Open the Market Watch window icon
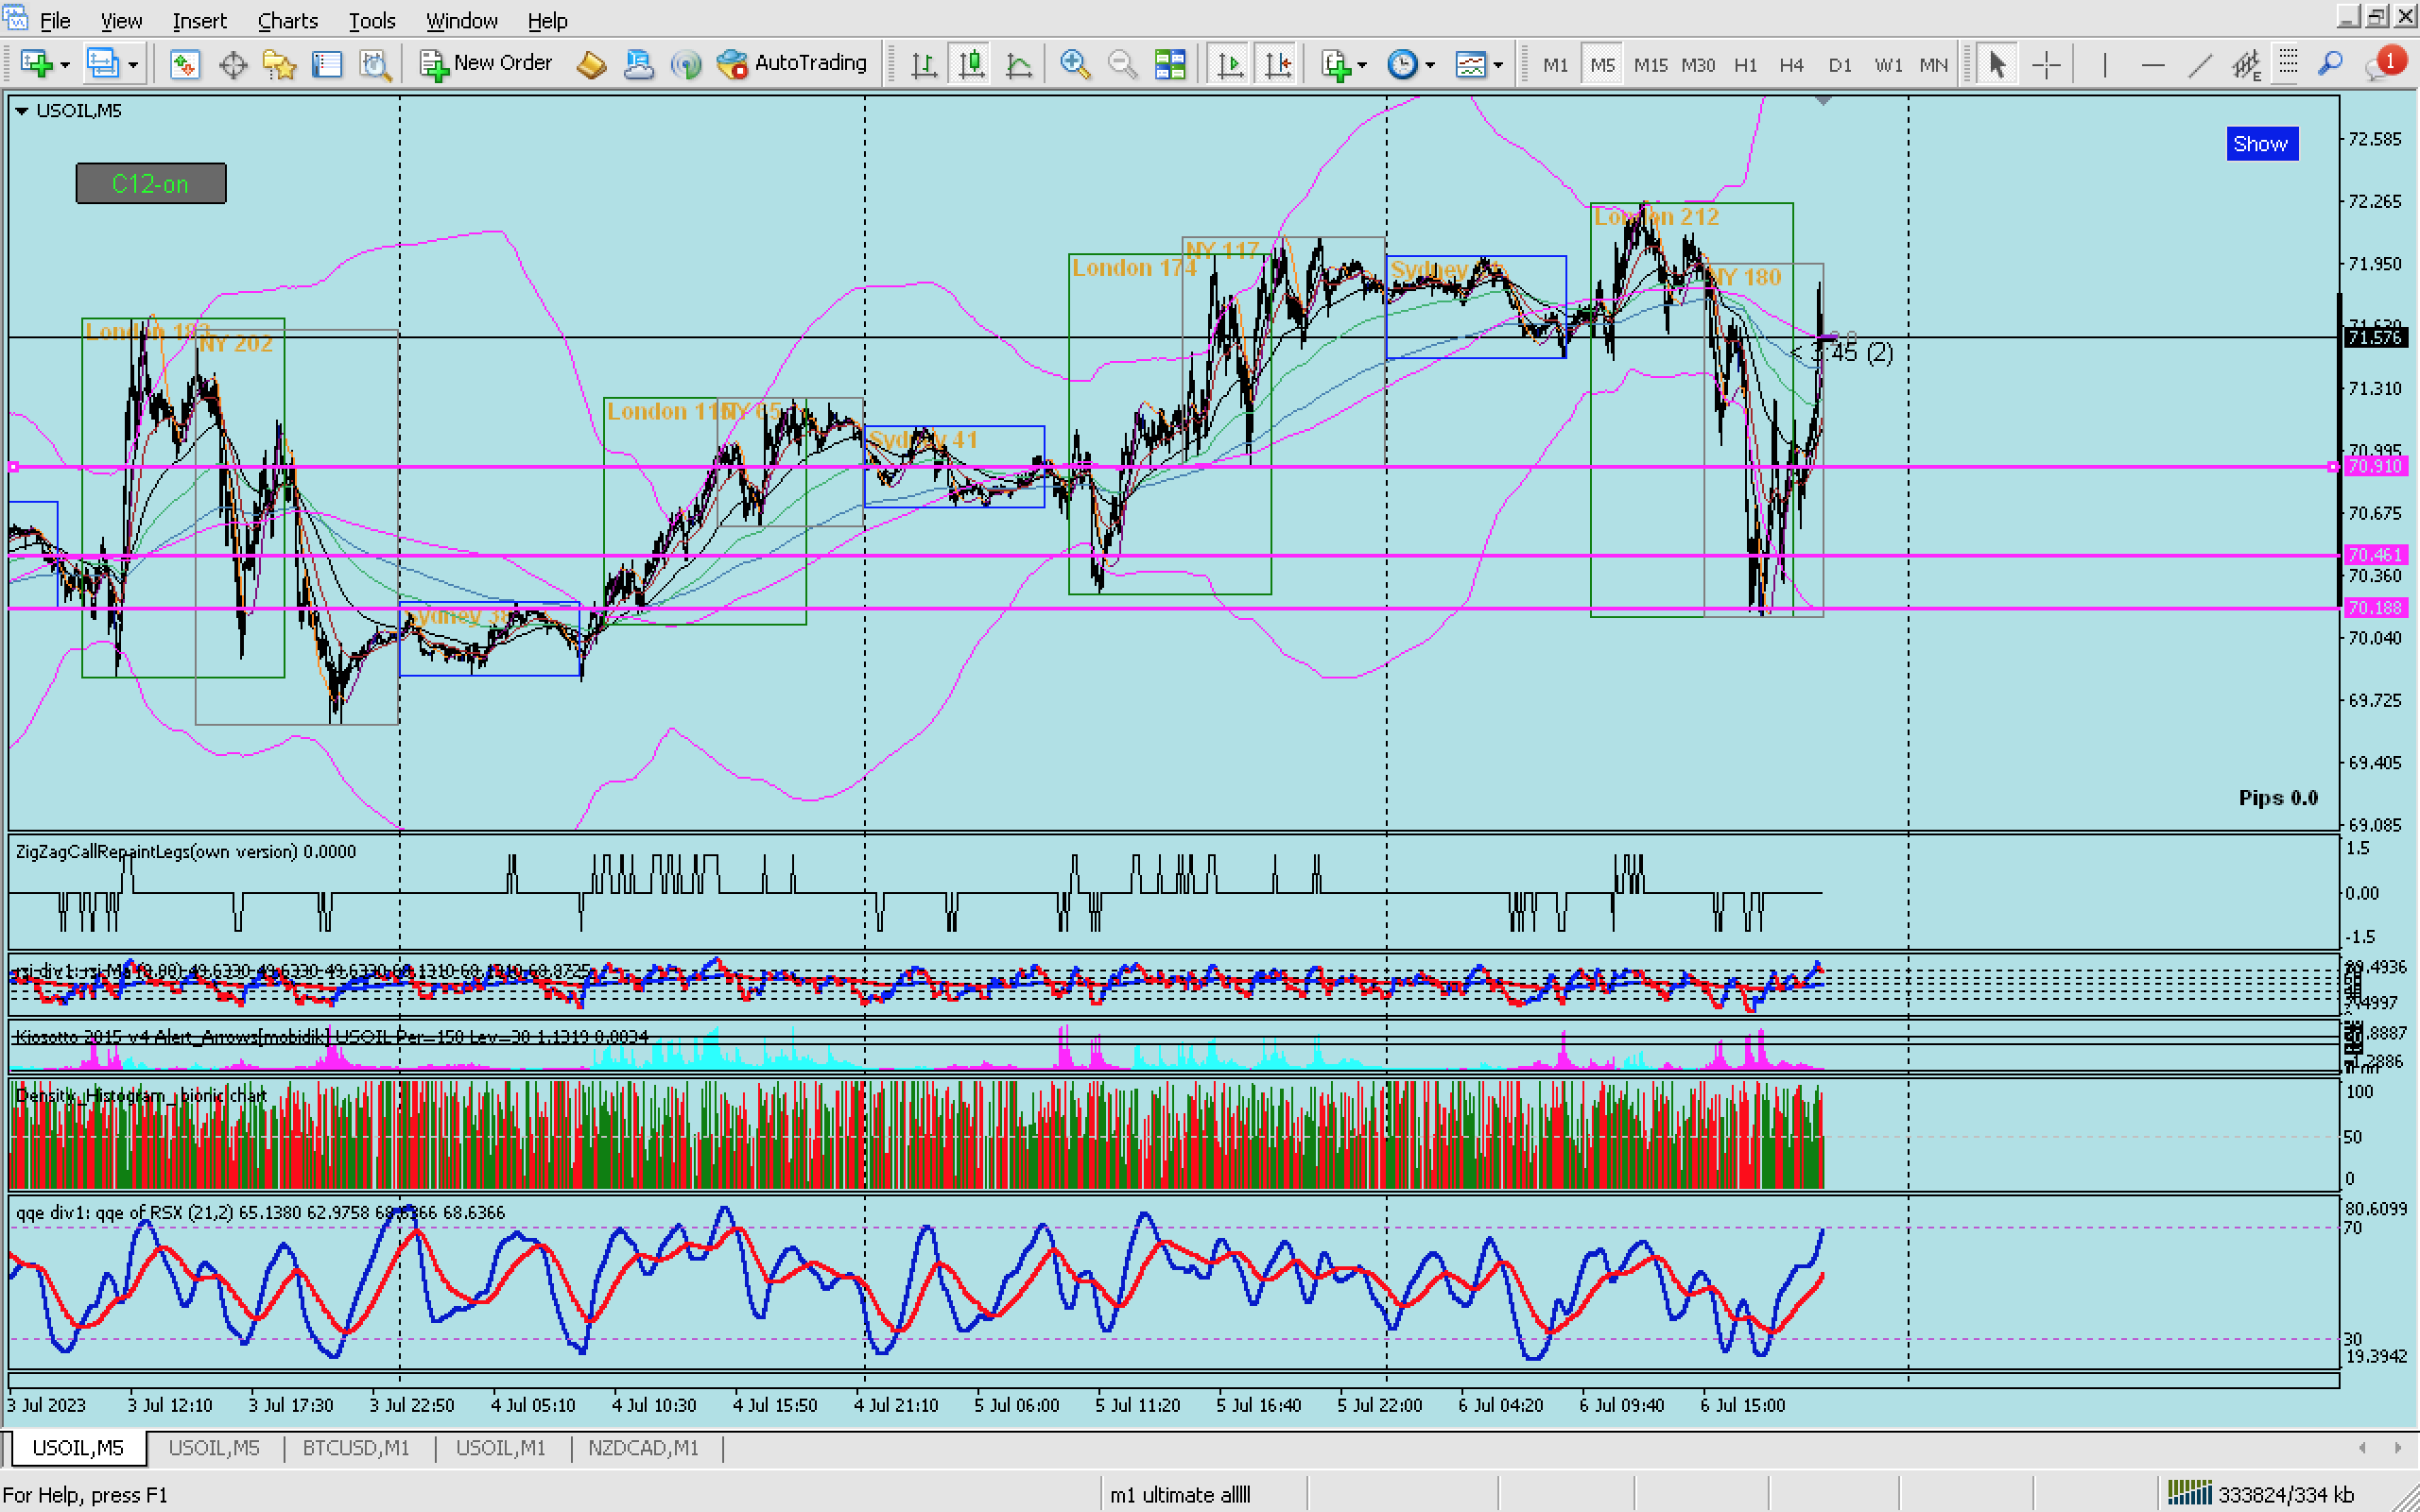The height and width of the screenshot is (1512, 2420). (184, 65)
